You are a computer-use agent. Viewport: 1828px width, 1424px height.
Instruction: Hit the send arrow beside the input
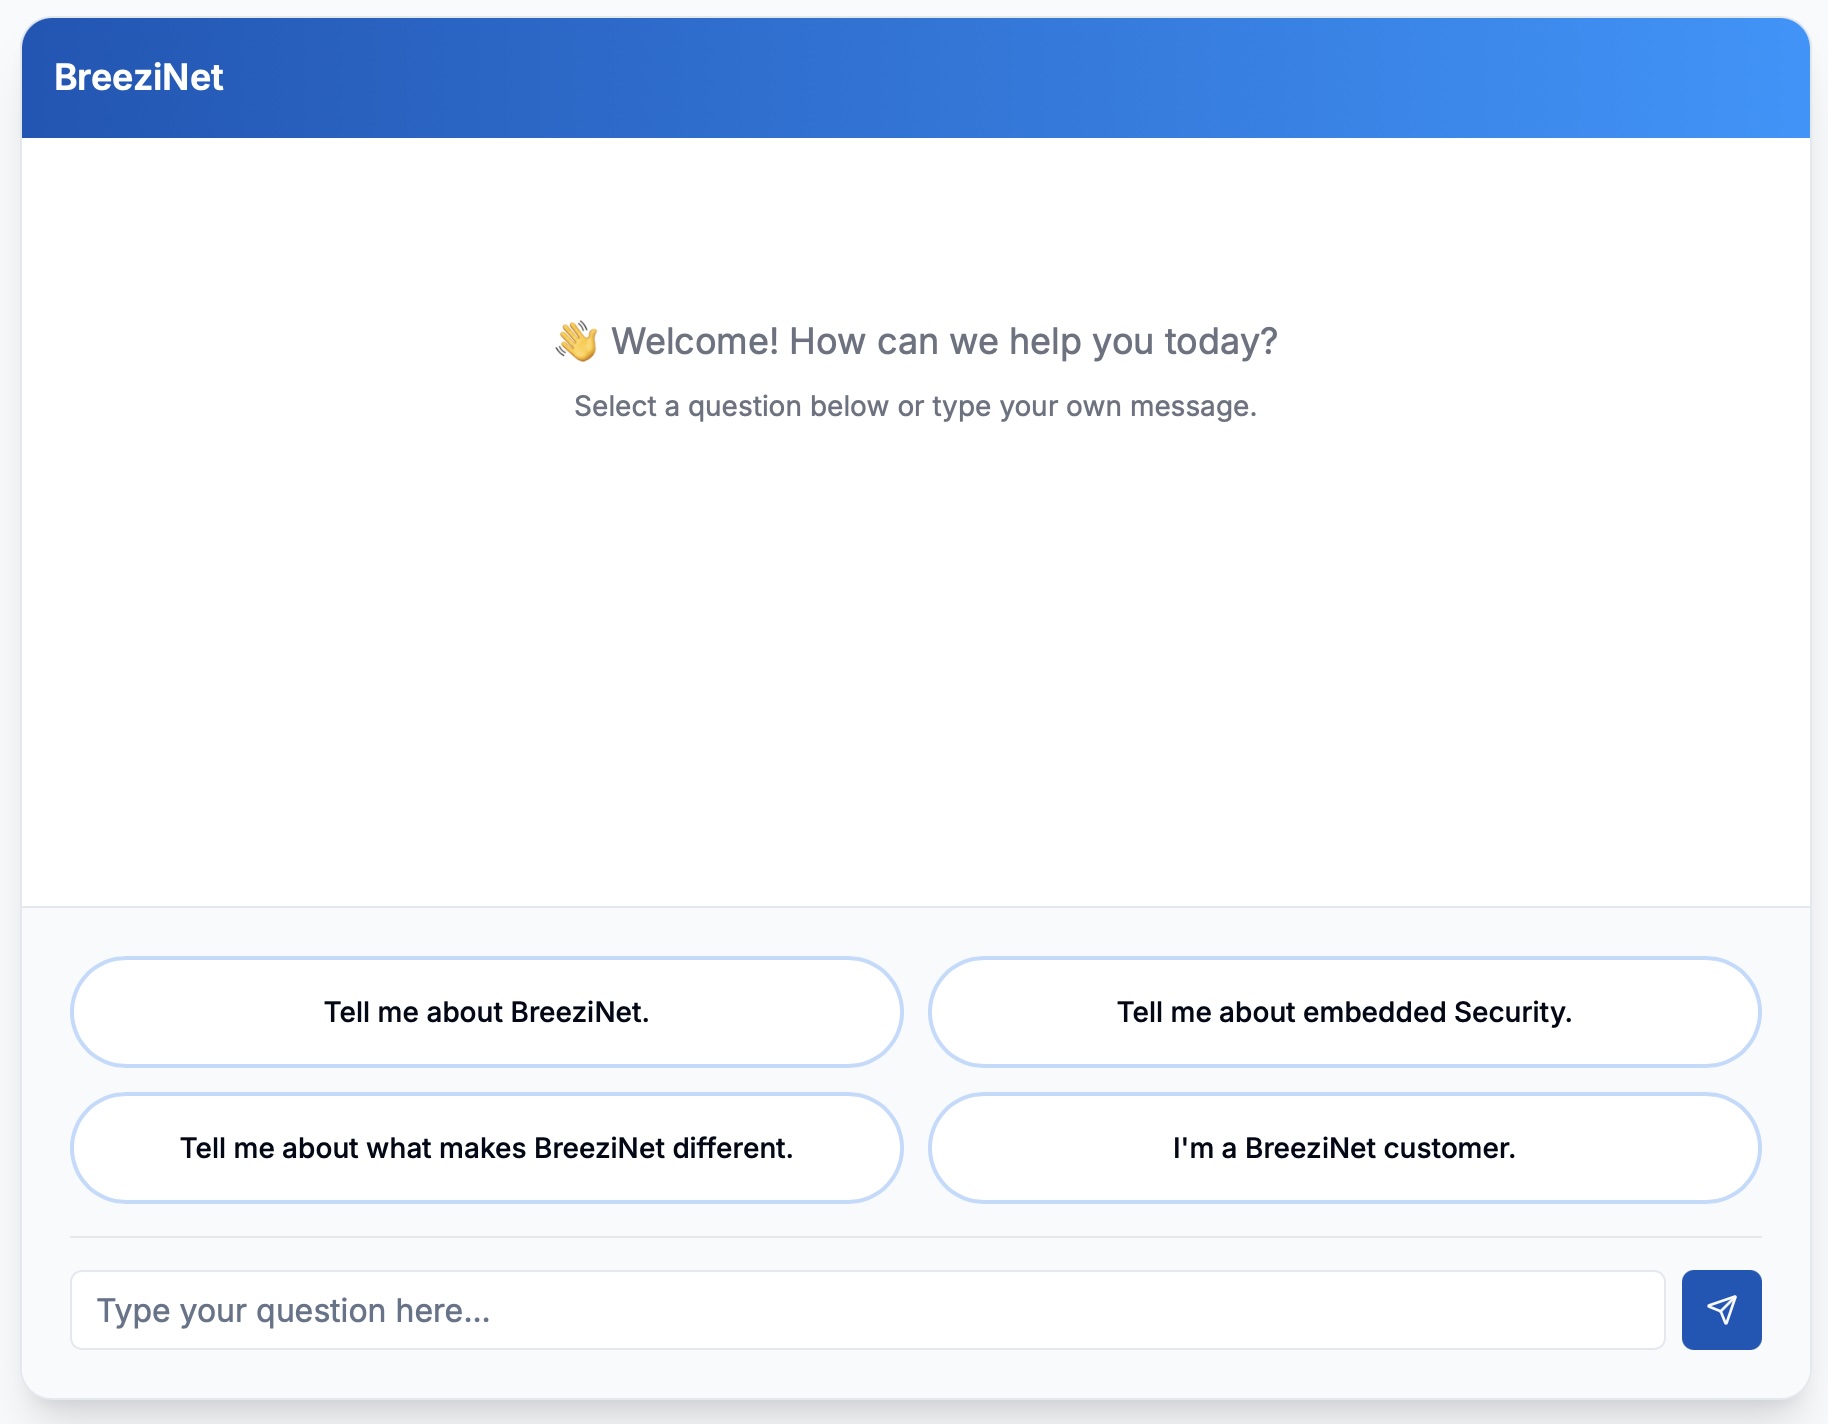pos(1721,1310)
